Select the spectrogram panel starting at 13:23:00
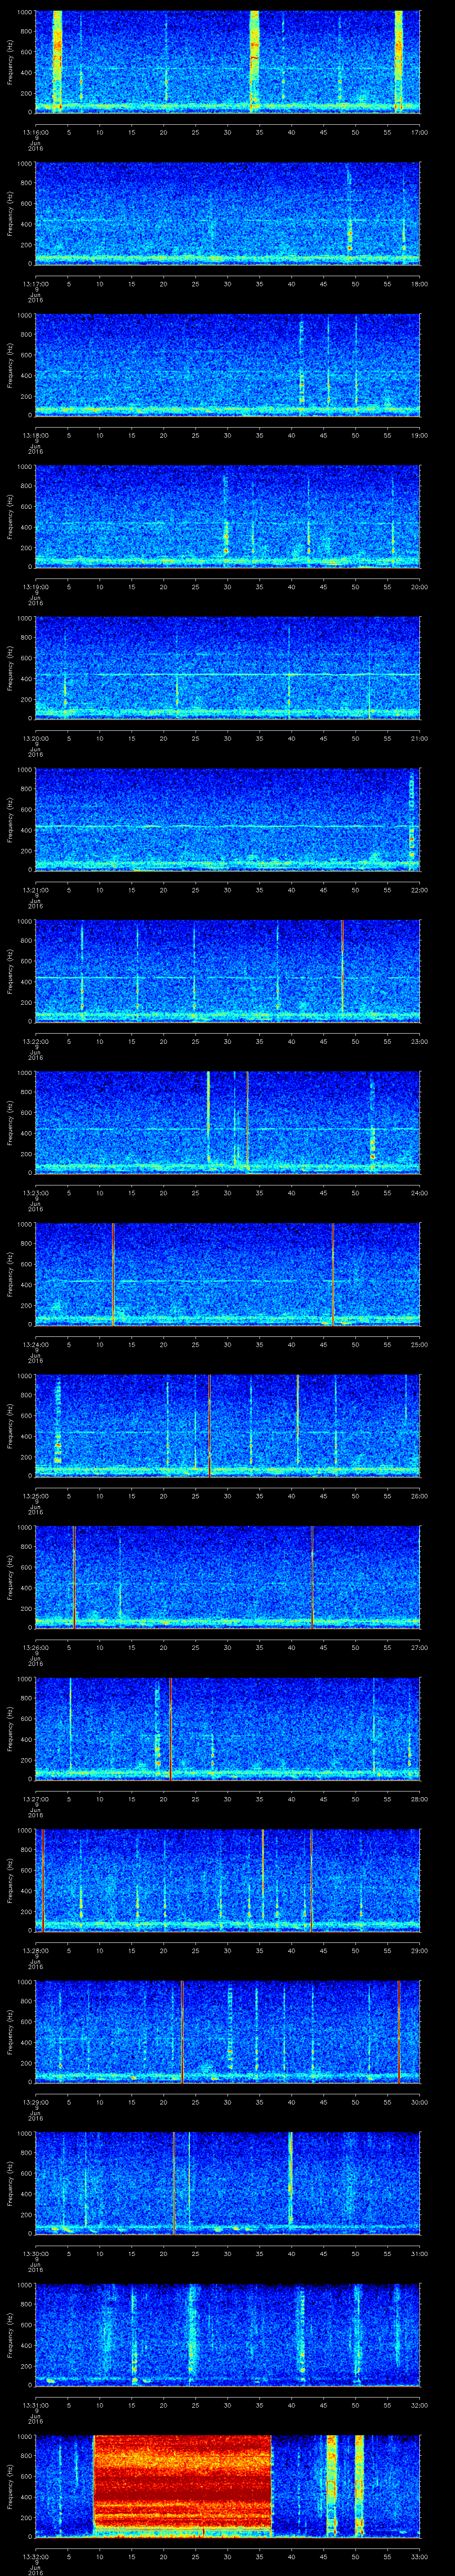455x2576 pixels. 227,1123
